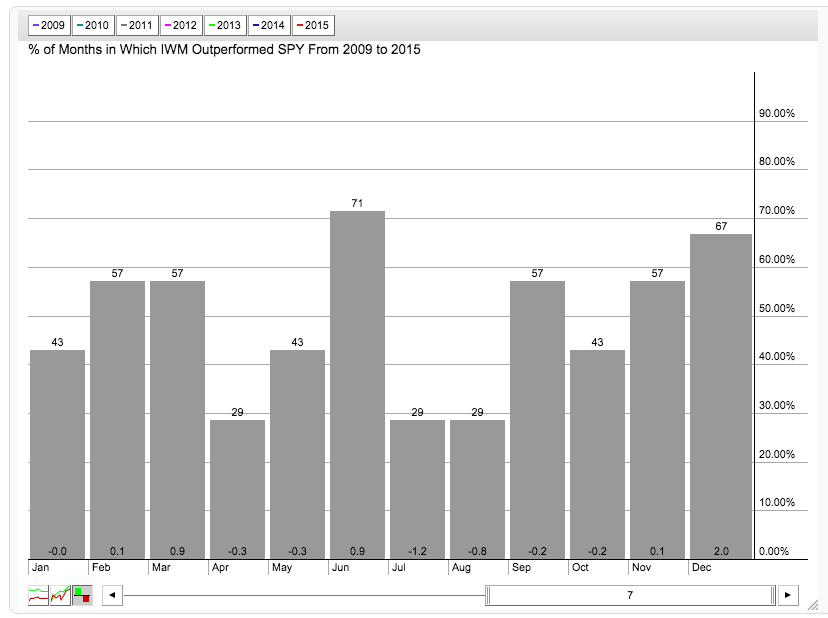Viewport: 828px width, 618px height.
Task: Click the left arrow of the year slider
Action: [x=112, y=595]
